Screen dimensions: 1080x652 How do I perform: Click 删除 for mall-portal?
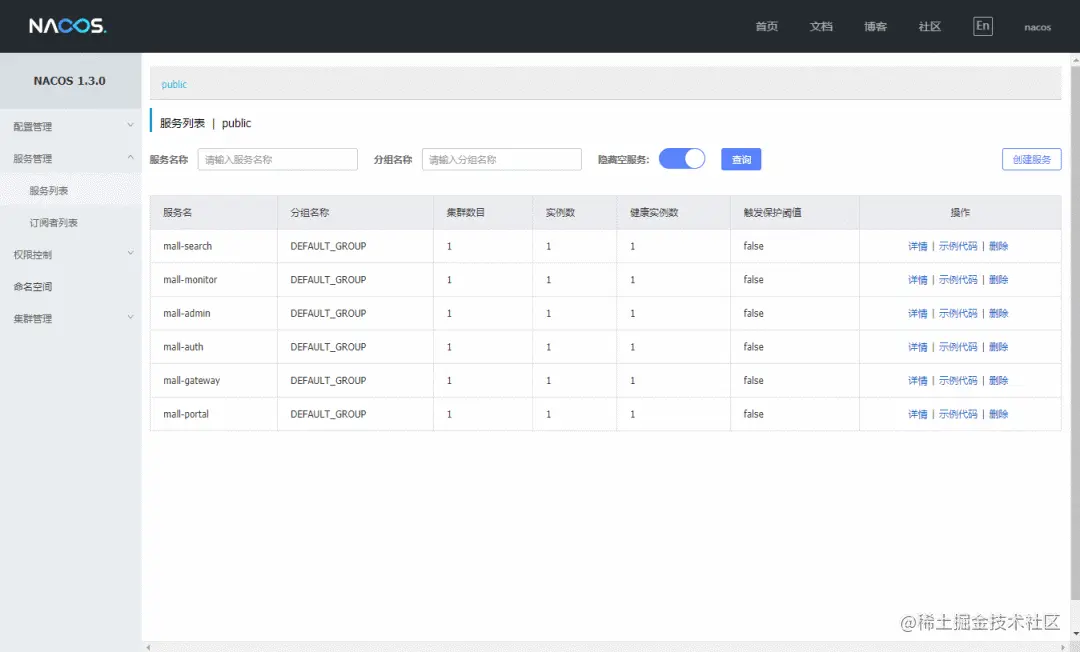[x=999, y=414]
